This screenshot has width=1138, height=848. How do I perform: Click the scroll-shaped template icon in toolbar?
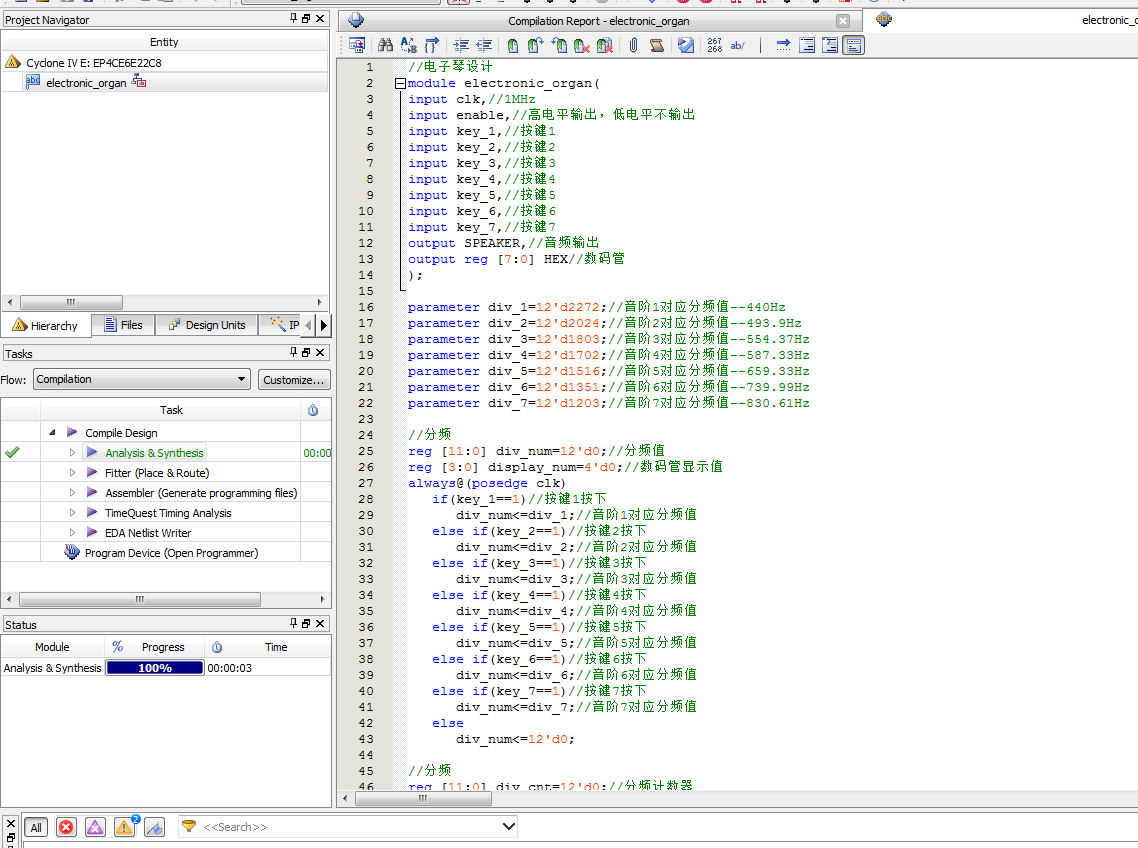pyautogui.click(x=657, y=45)
